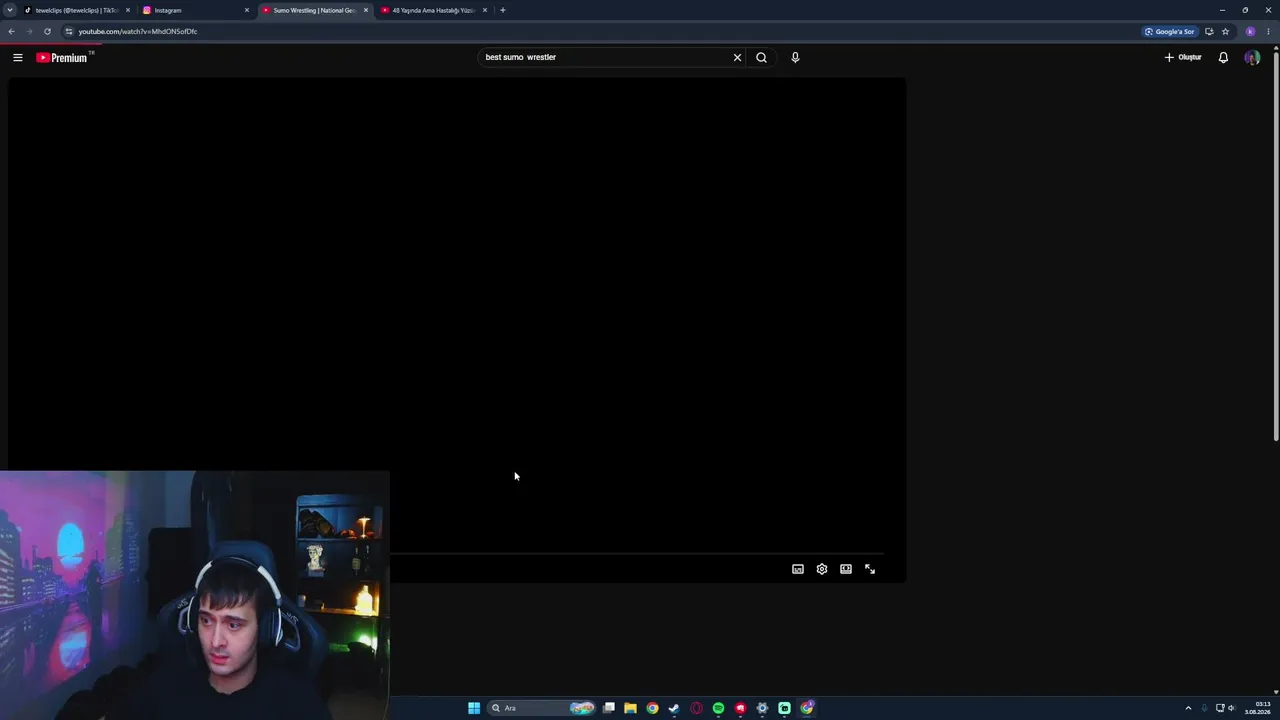Expand the tab search dropdown arrow
The image size is (1280, 720).
(x=10, y=10)
